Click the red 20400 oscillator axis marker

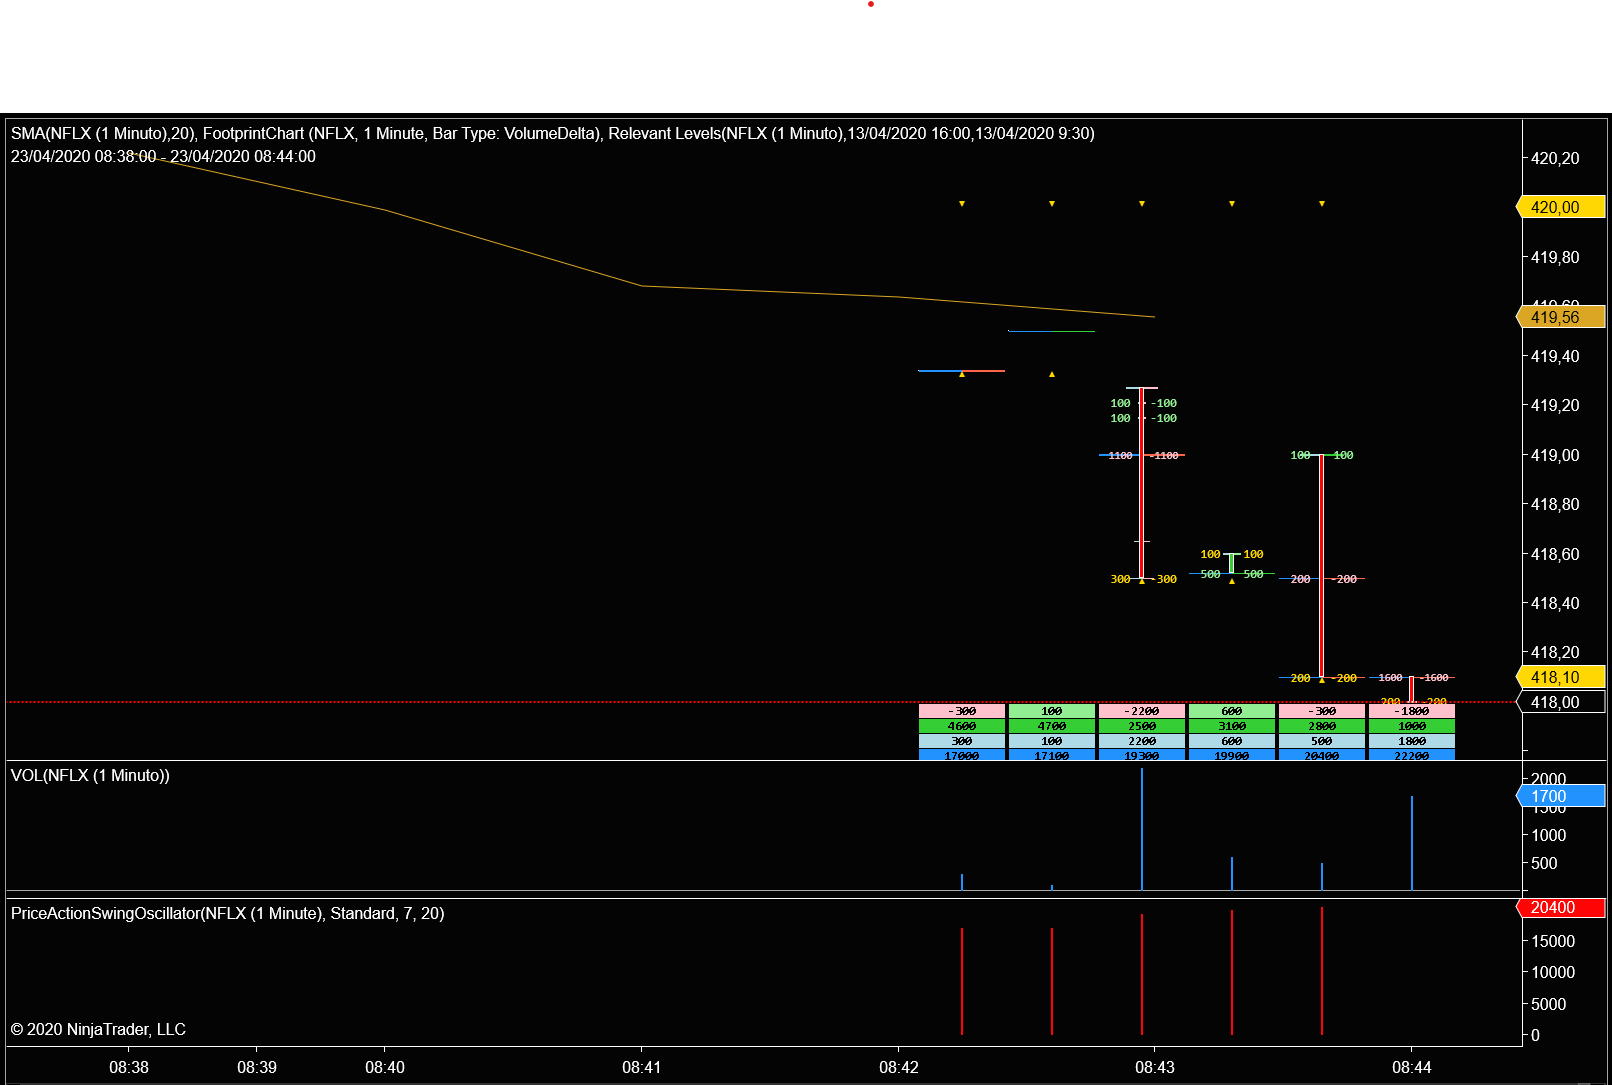1561,907
